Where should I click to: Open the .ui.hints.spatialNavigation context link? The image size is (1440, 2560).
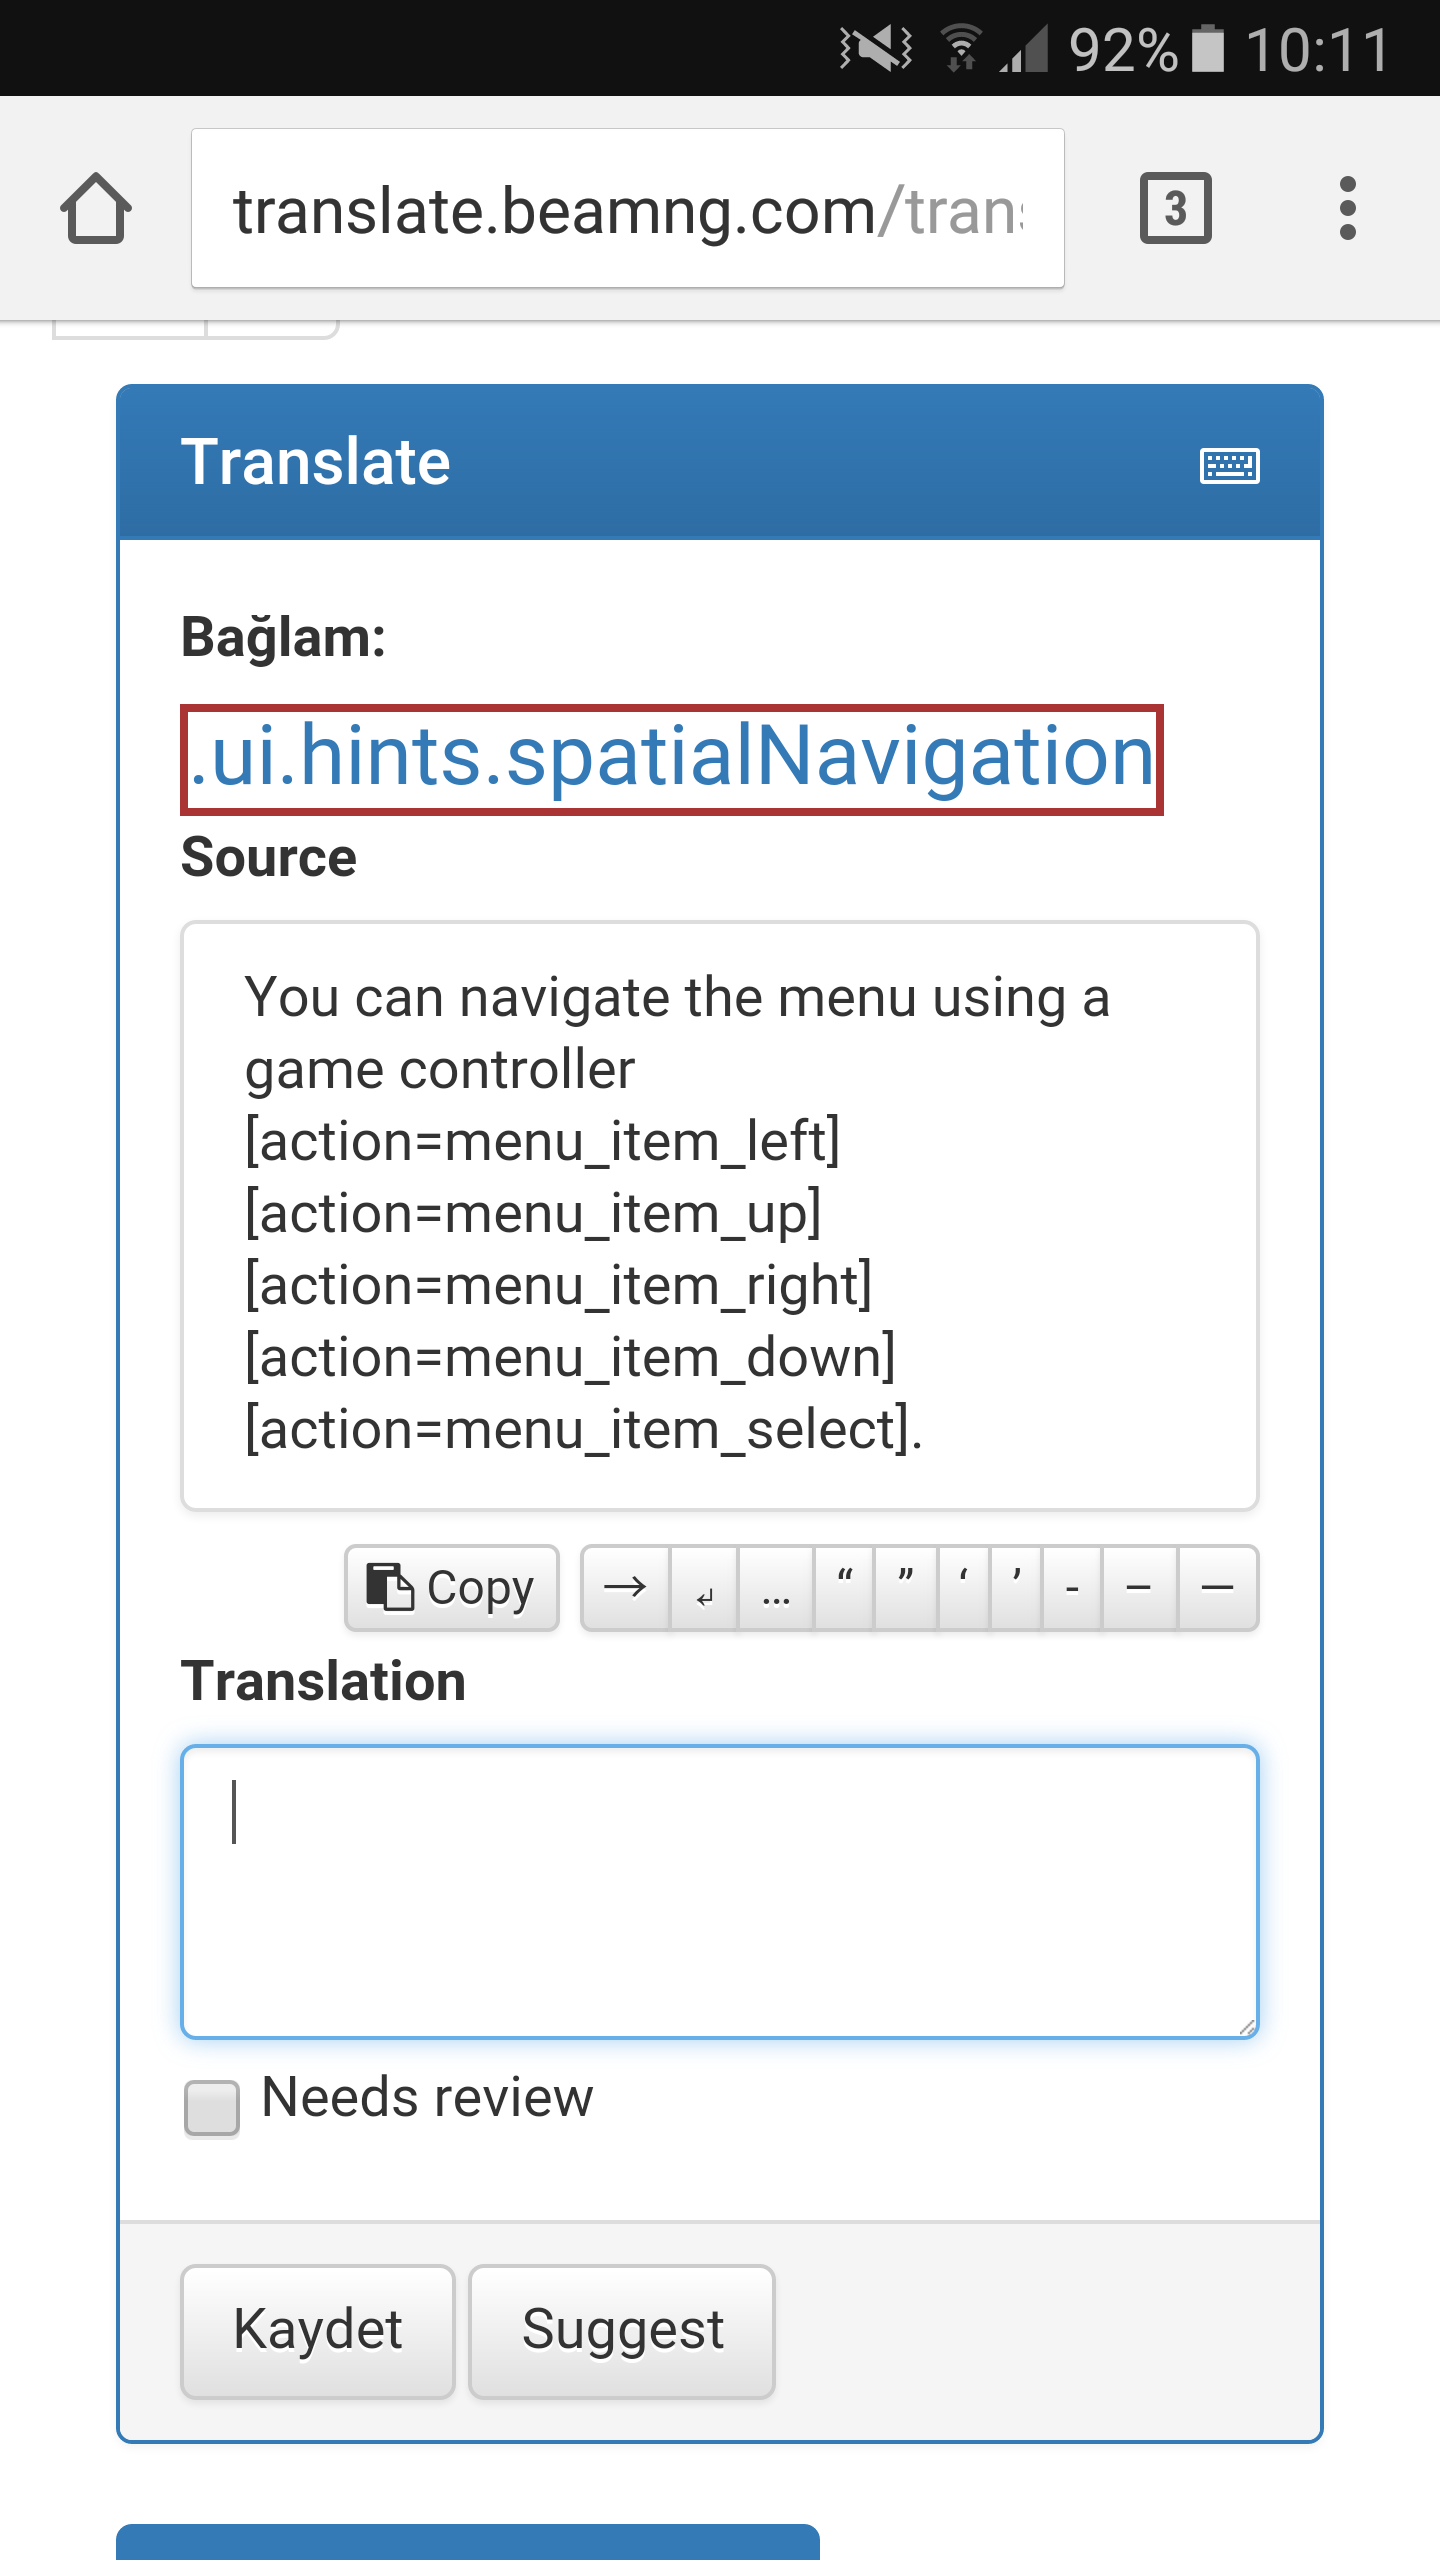click(672, 758)
